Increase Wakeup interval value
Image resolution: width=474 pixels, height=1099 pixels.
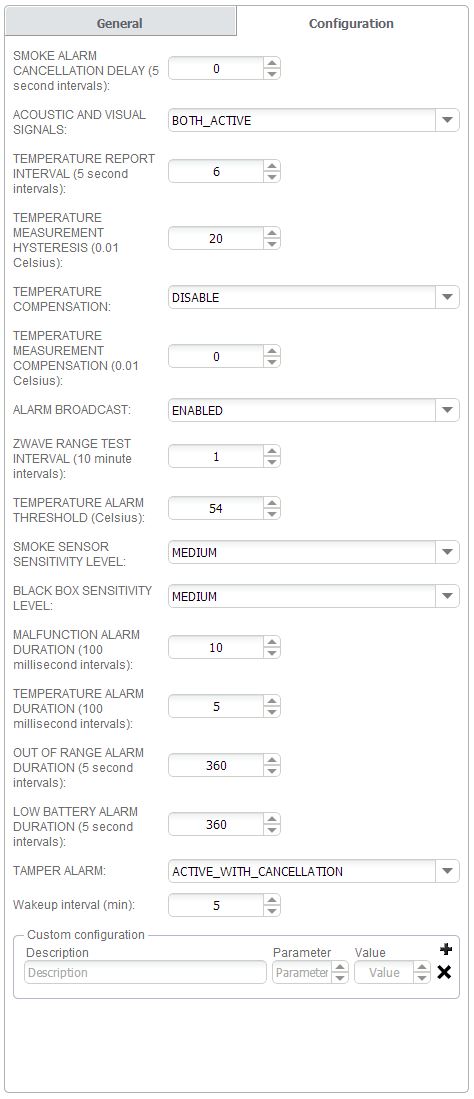[x=272, y=900]
